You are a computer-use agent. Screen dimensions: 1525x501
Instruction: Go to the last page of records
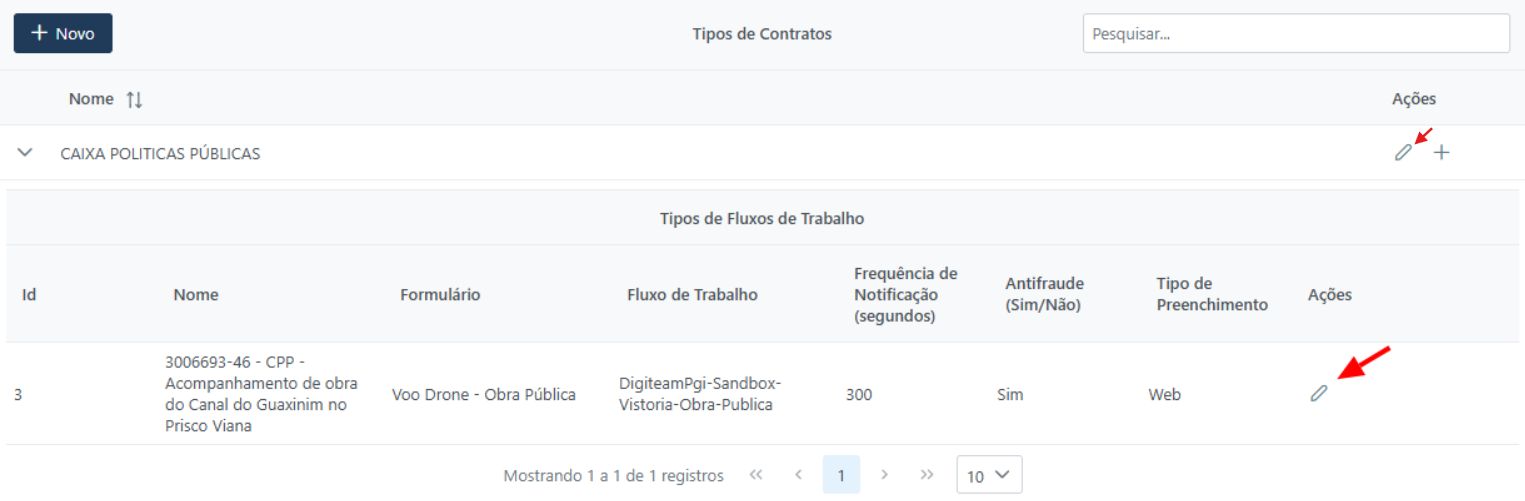(927, 475)
